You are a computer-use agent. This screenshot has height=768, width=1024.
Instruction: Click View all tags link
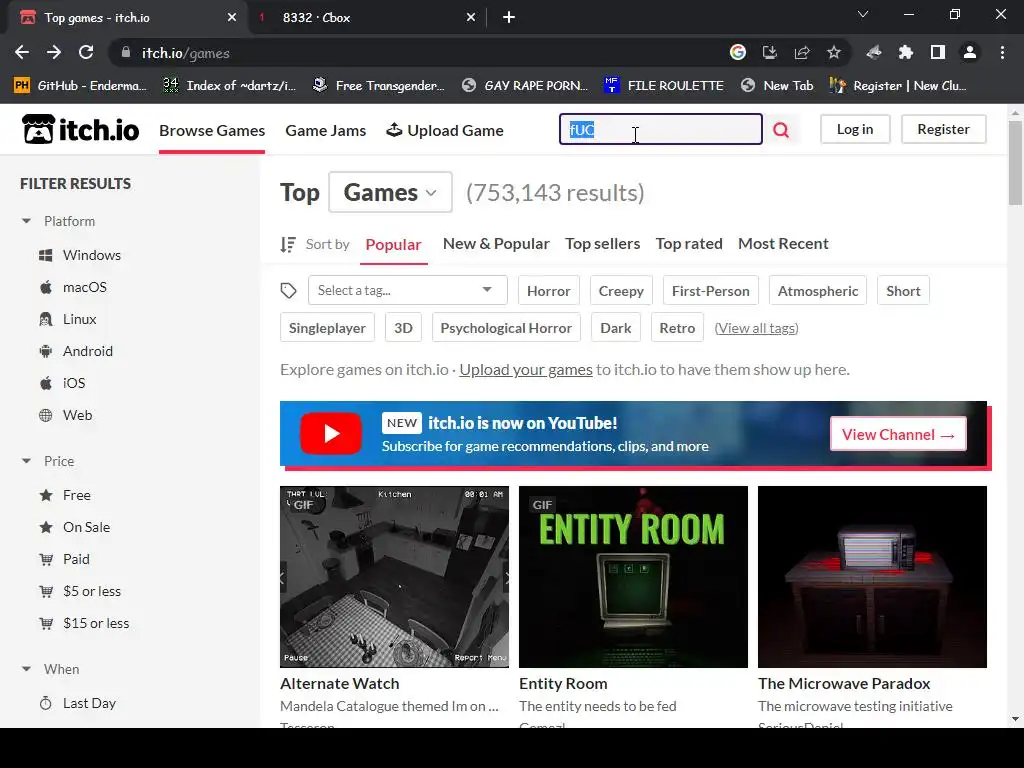pyautogui.click(x=756, y=328)
